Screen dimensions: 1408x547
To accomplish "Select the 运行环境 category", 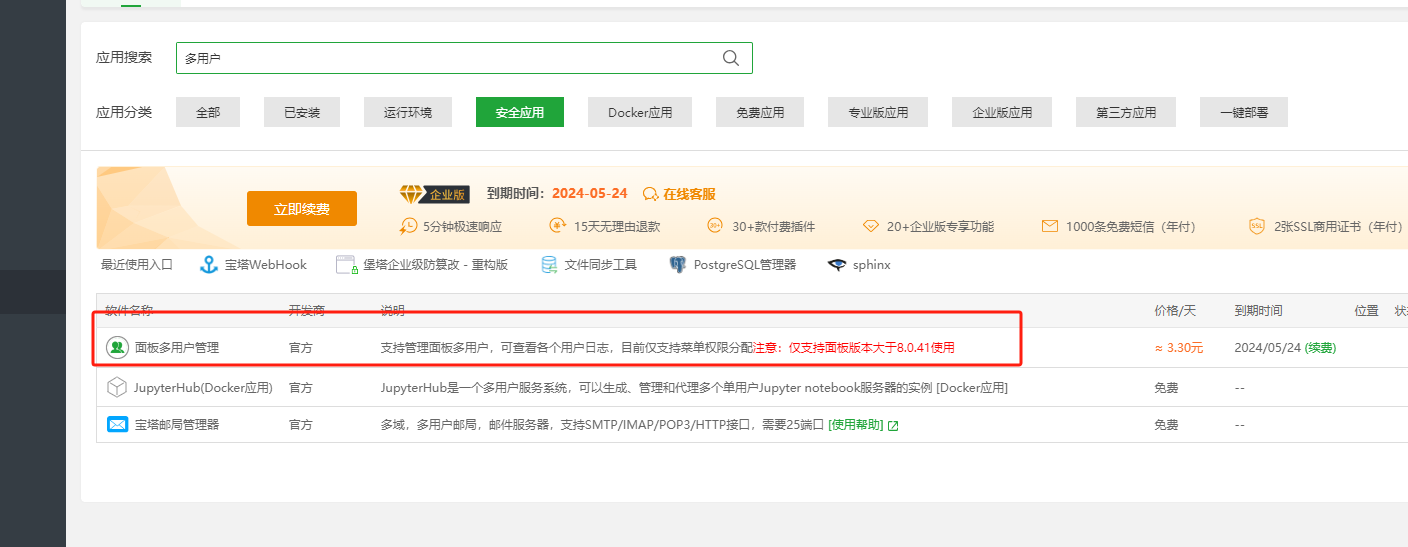I will point(408,112).
